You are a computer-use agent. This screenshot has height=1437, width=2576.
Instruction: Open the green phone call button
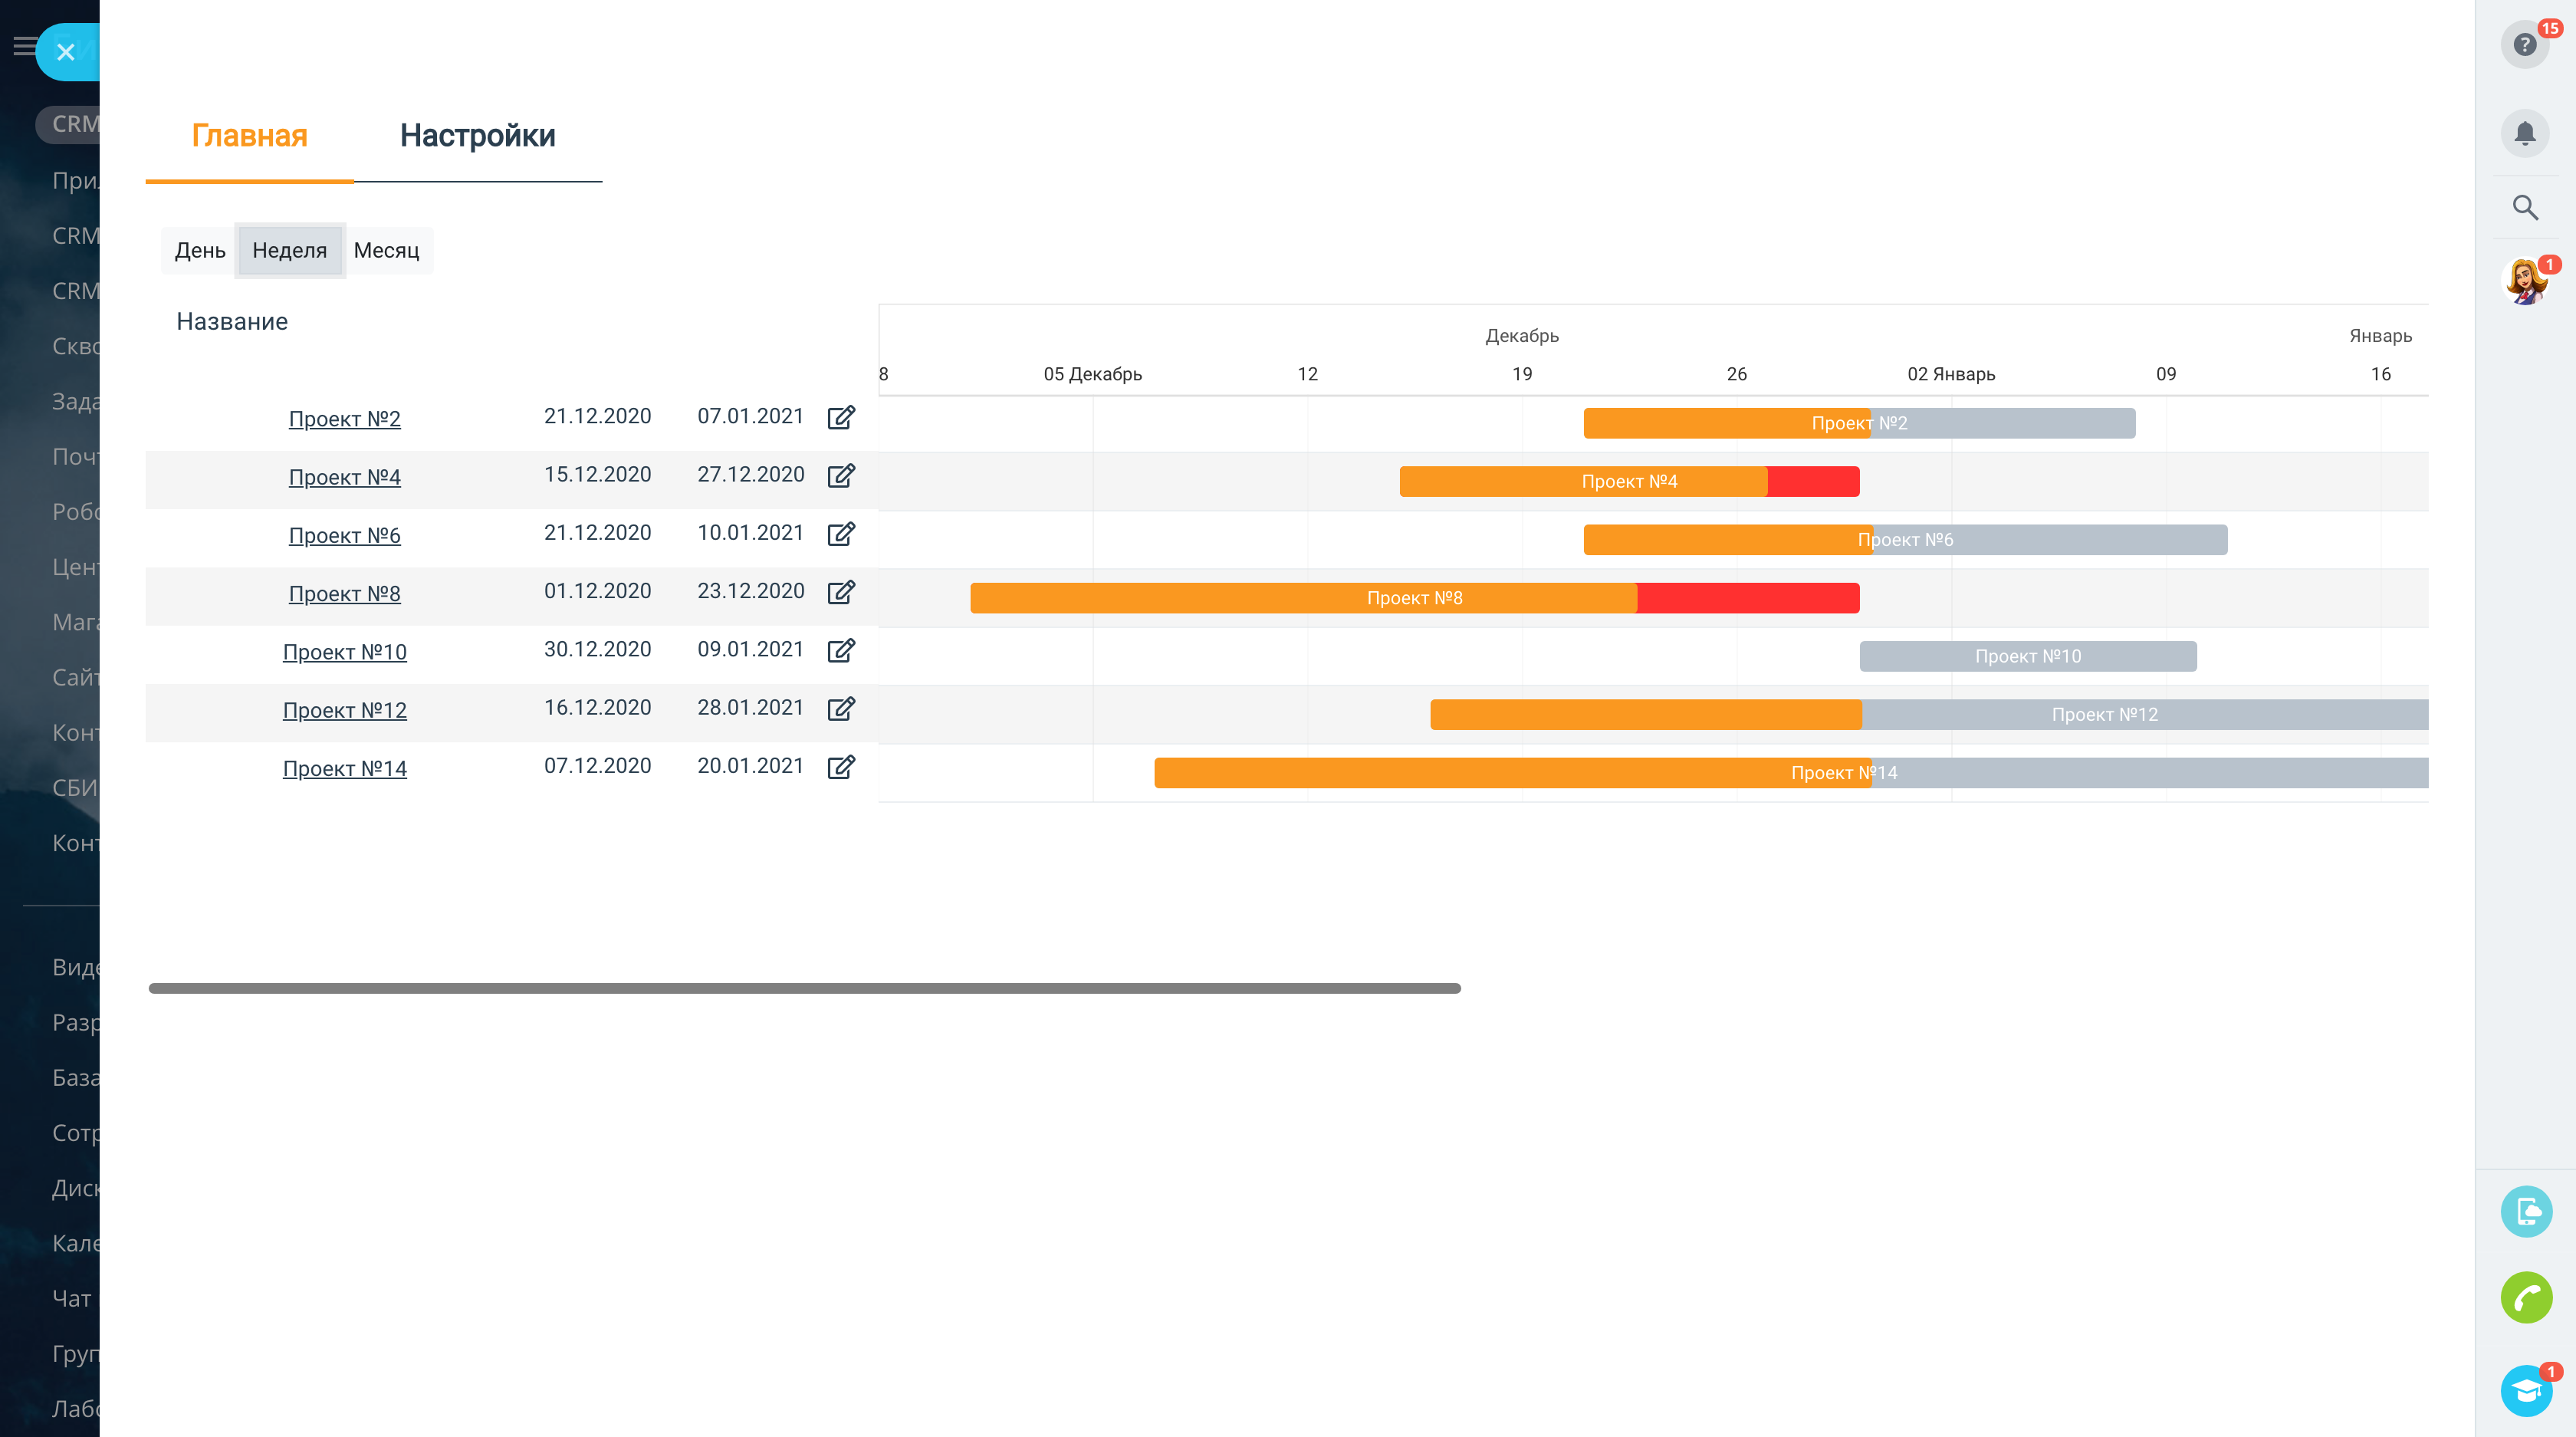pyautogui.click(x=2526, y=1297)
